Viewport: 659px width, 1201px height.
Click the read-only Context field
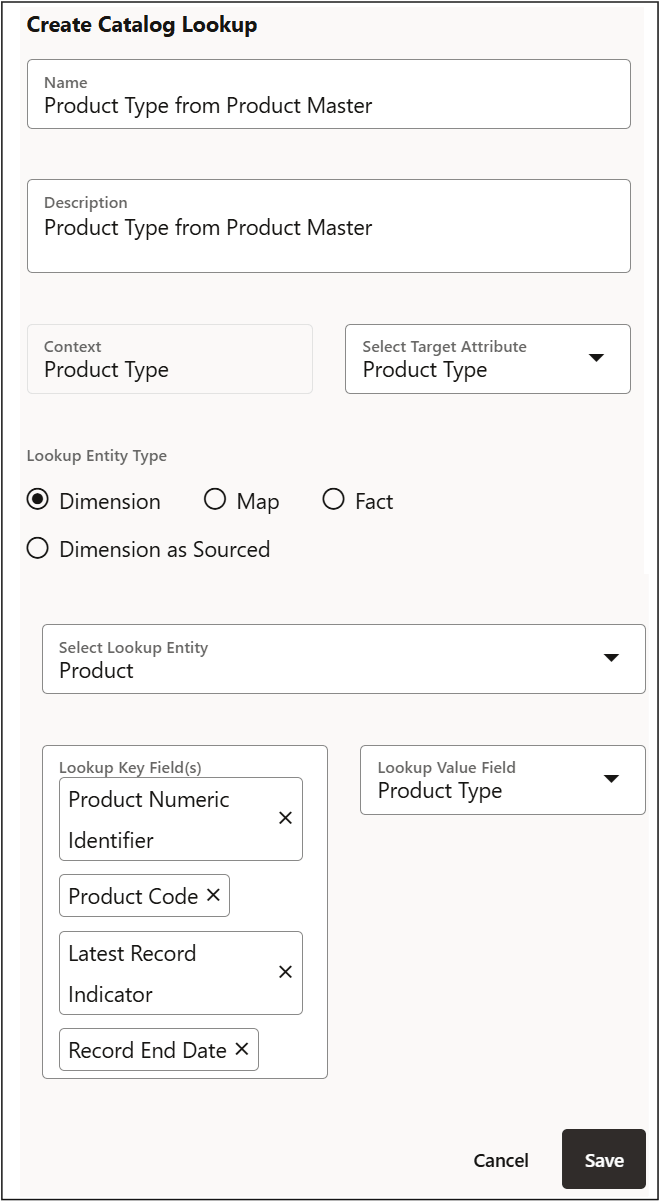coord(170,359)
